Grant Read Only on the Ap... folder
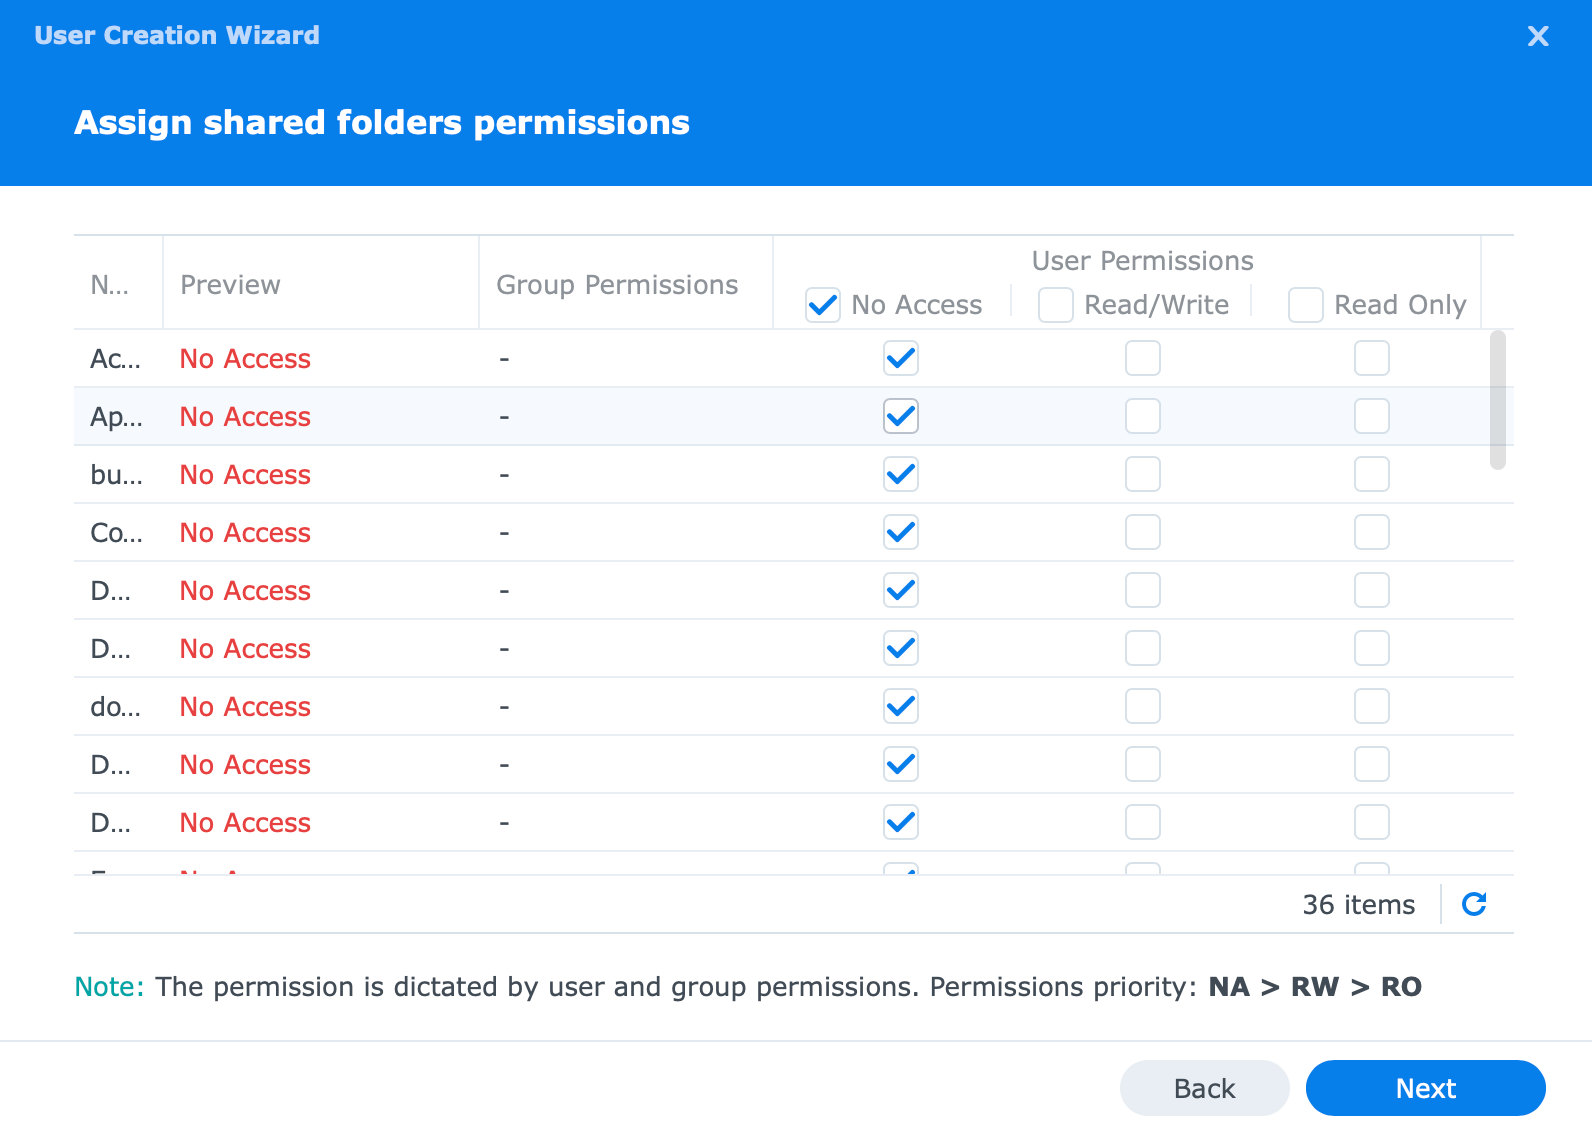The image size is (1592, 1132). pos(1372,416)
